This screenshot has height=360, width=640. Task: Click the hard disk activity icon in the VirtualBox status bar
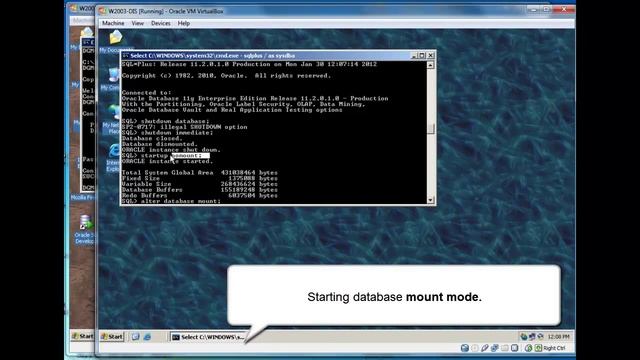(465, 348)
